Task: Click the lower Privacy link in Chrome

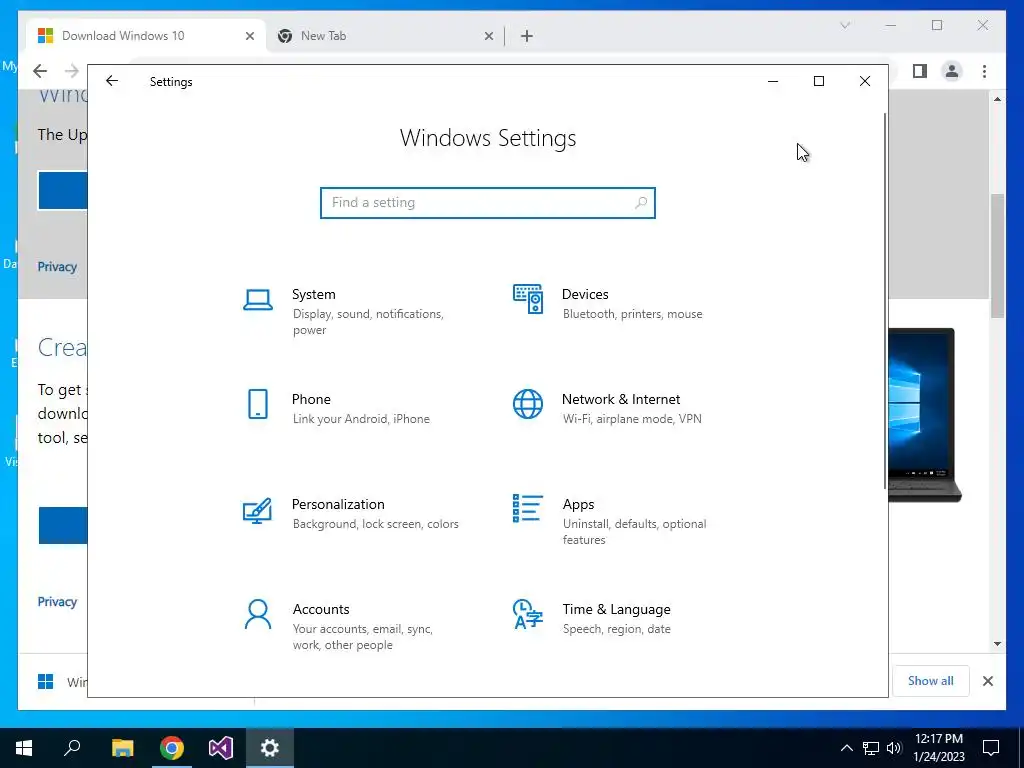Action: click(x=57, y=601)
